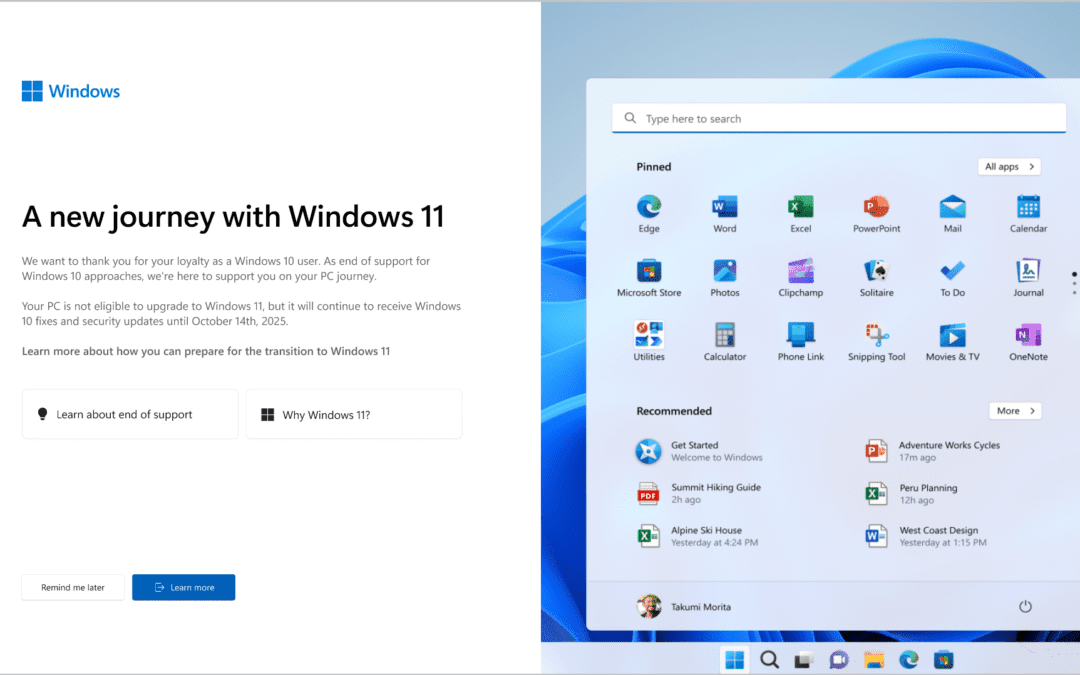Open the West Coast Design document
Viewport: 1080px width, 675px height.
coord(926,536)
